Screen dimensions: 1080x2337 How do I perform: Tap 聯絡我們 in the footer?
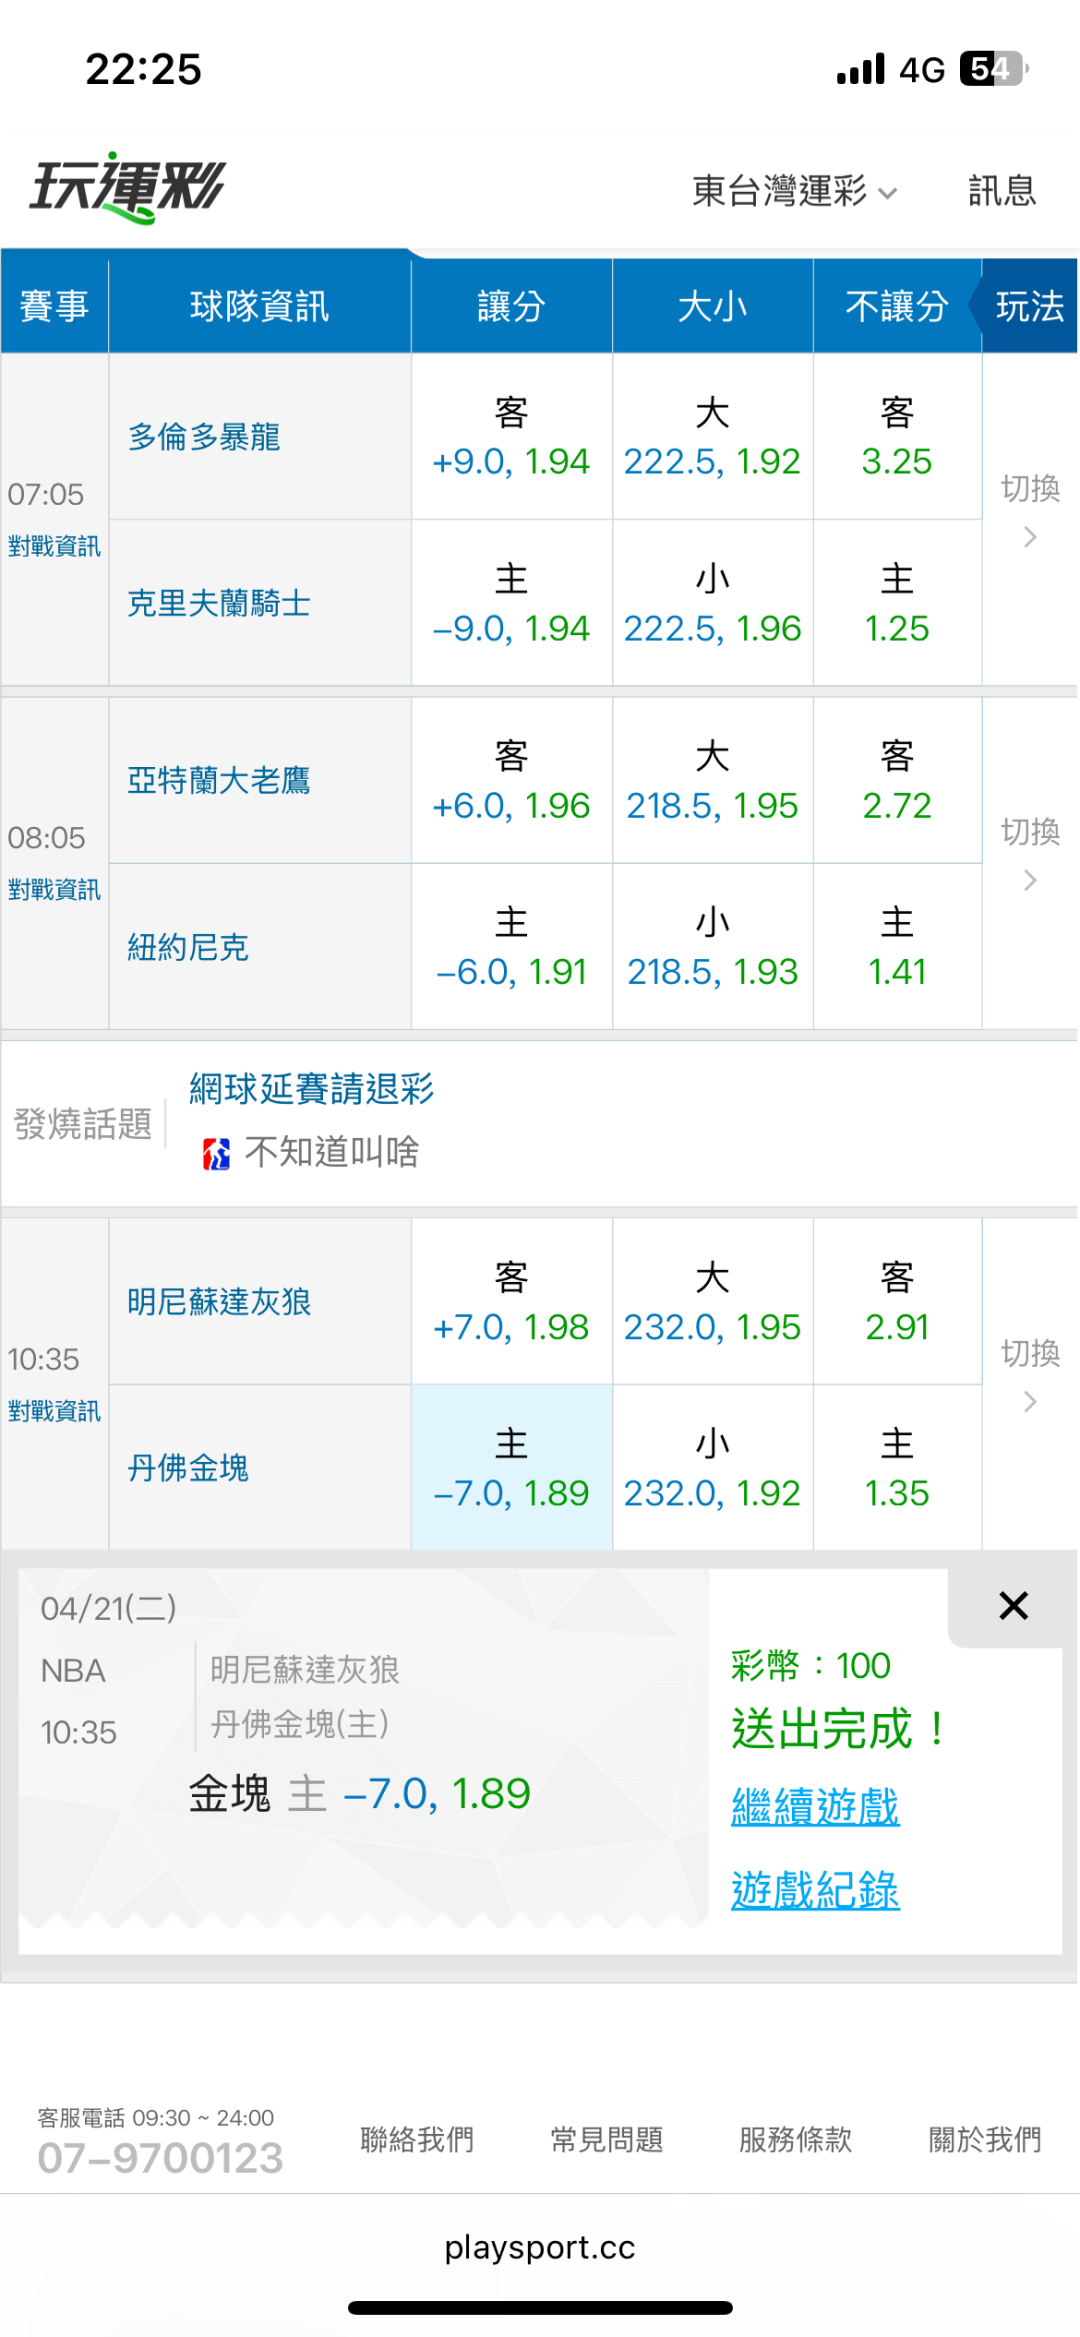pyautogui.click(x=417, y=2140)
